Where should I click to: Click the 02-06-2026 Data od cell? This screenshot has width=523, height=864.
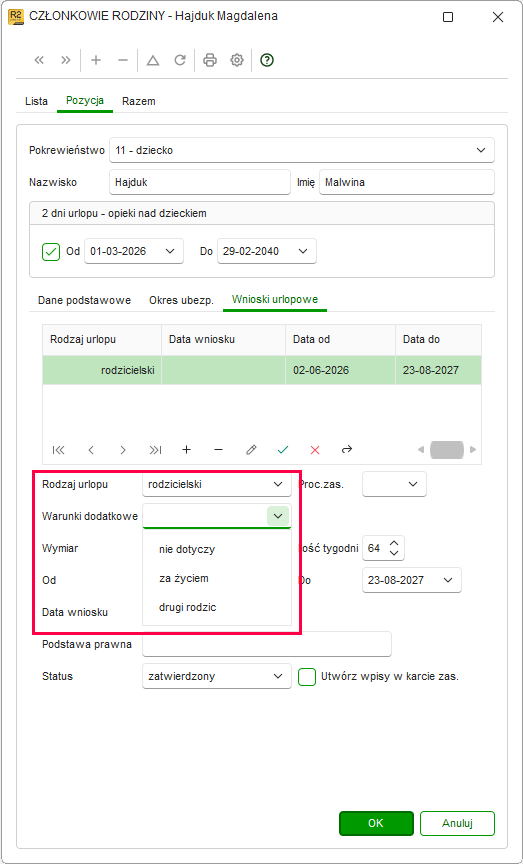point(341,370)
